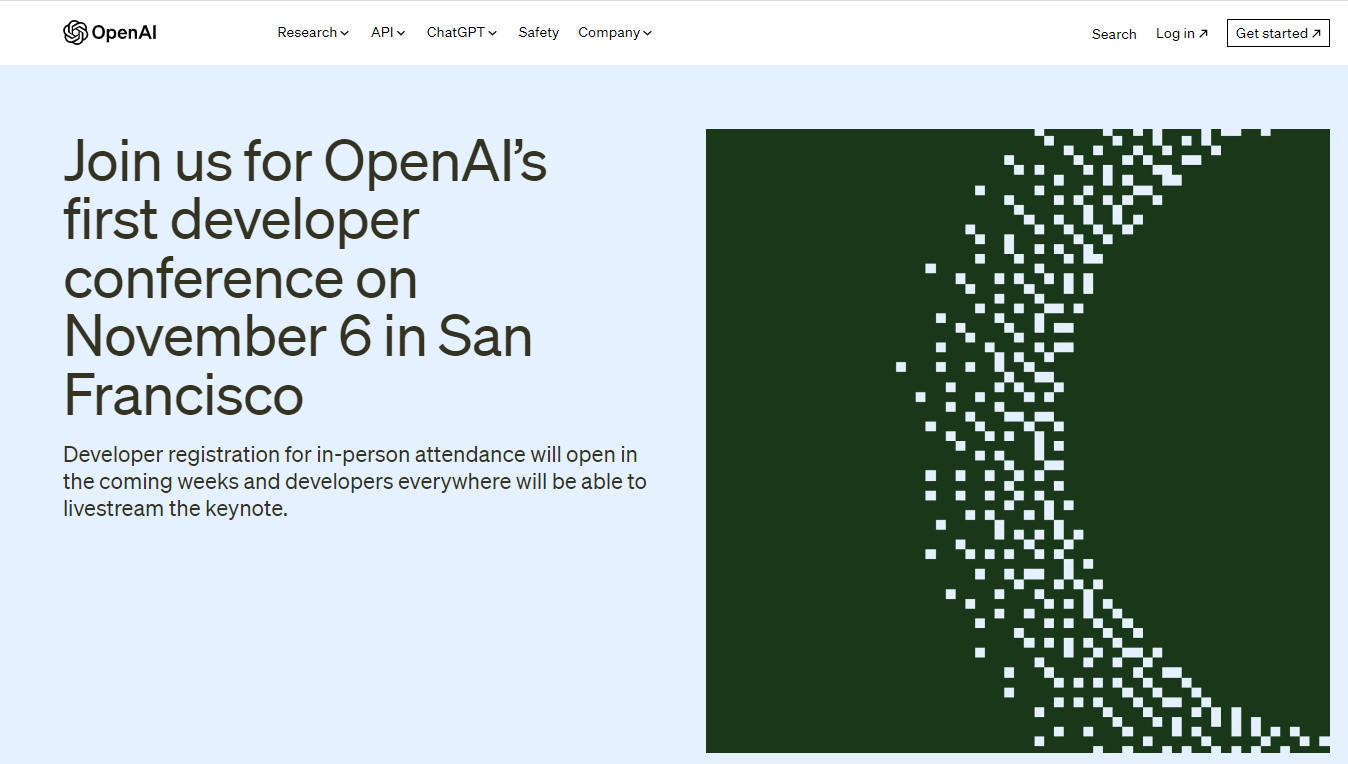This screenshot has height=764, width=1348.
Task: Open the Research dropdown menu
Action: (x=313, y=33)
